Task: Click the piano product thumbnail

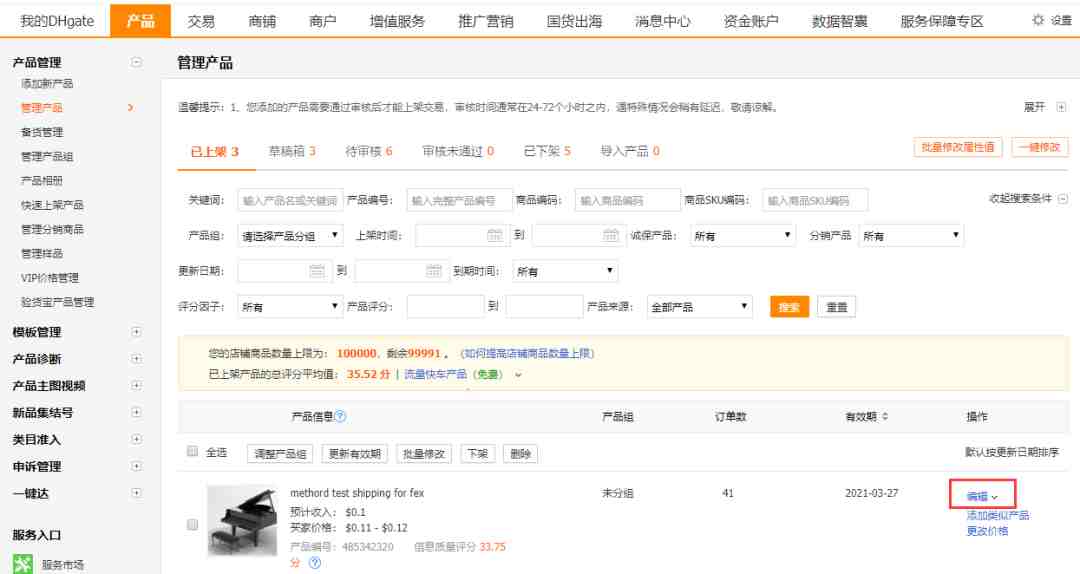Action: 242,520
